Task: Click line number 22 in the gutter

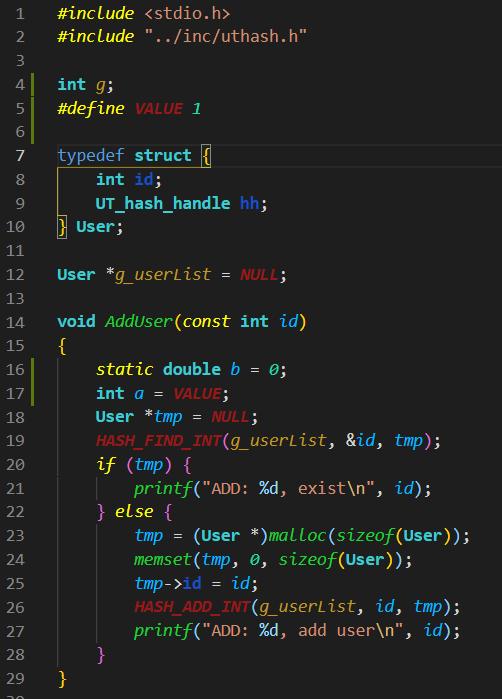Action: (x=15, y=511)
